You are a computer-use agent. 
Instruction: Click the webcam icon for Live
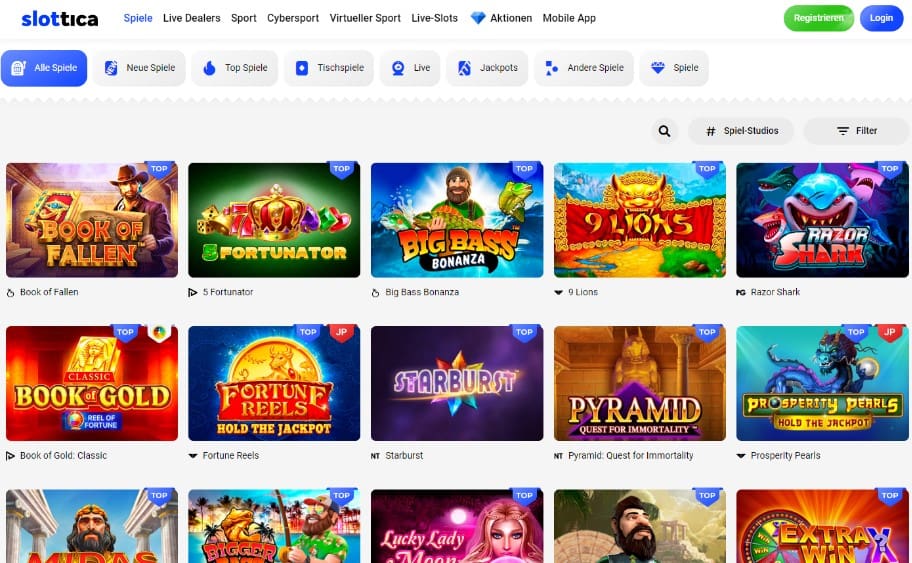[x=398, y=68]
